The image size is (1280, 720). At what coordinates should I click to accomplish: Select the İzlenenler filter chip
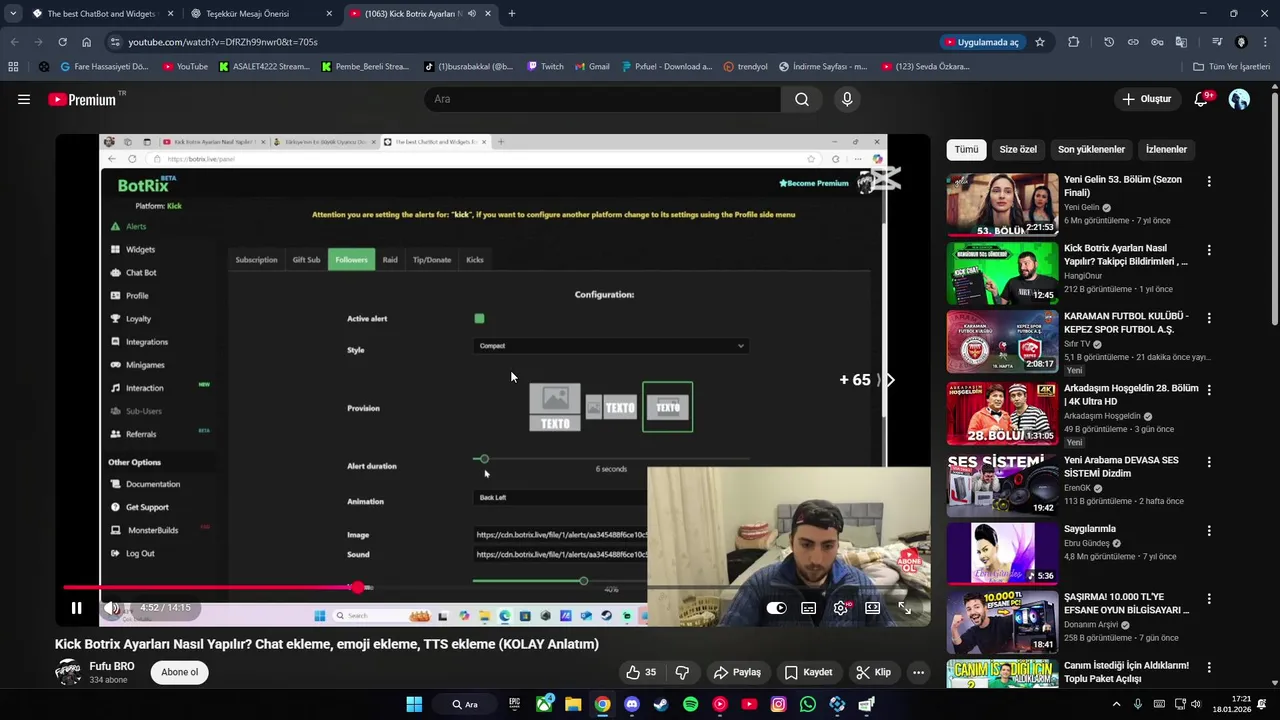(x=1166, y=149)
